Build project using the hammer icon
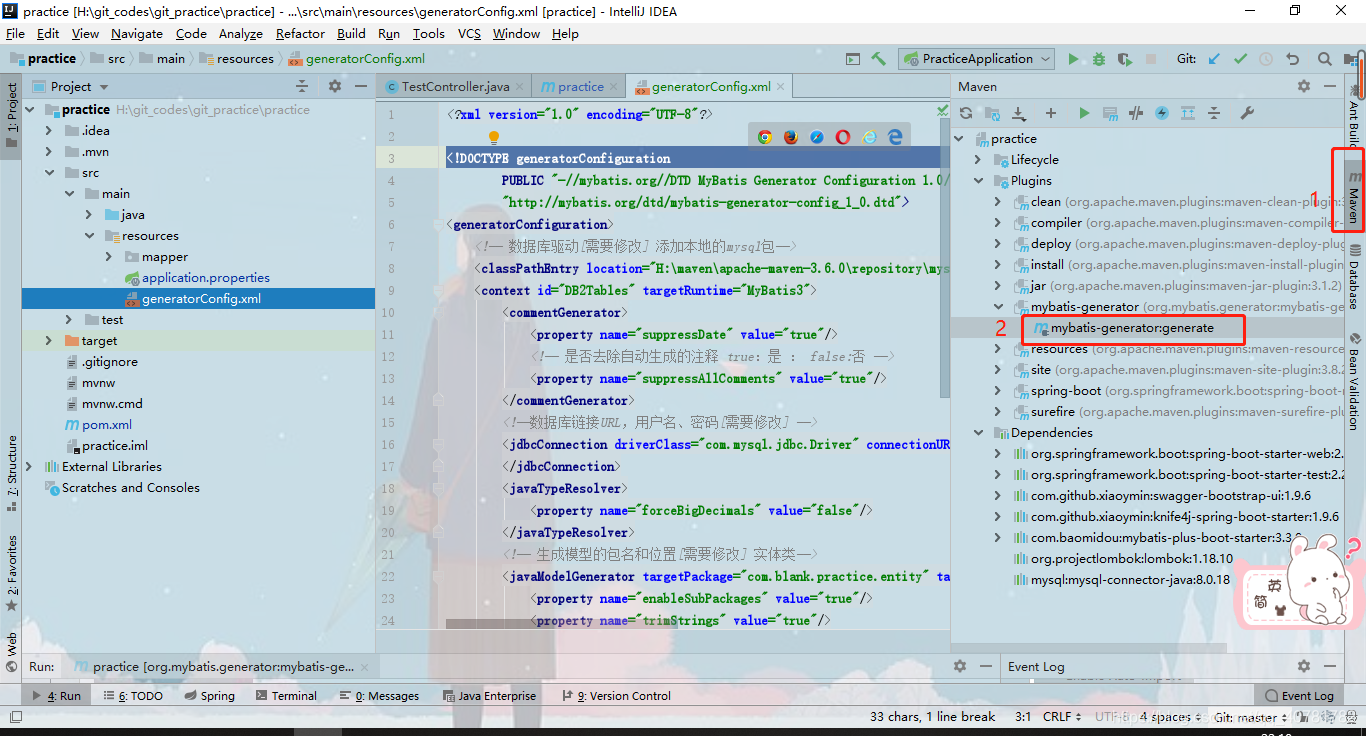Image resolution: width=1366 pixels, height=736 pixels. [x=878, y=59]
